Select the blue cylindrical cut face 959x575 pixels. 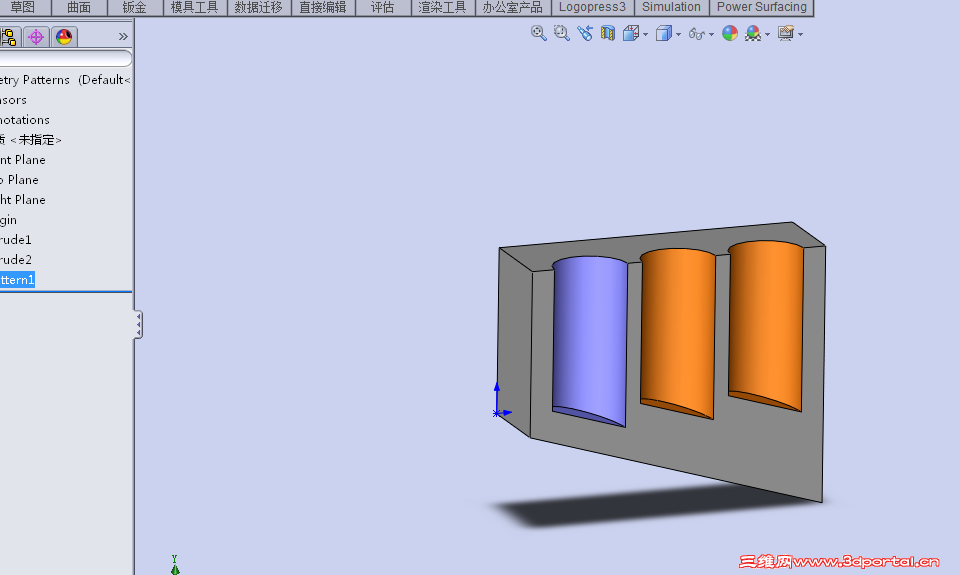[x=590, y=339]
